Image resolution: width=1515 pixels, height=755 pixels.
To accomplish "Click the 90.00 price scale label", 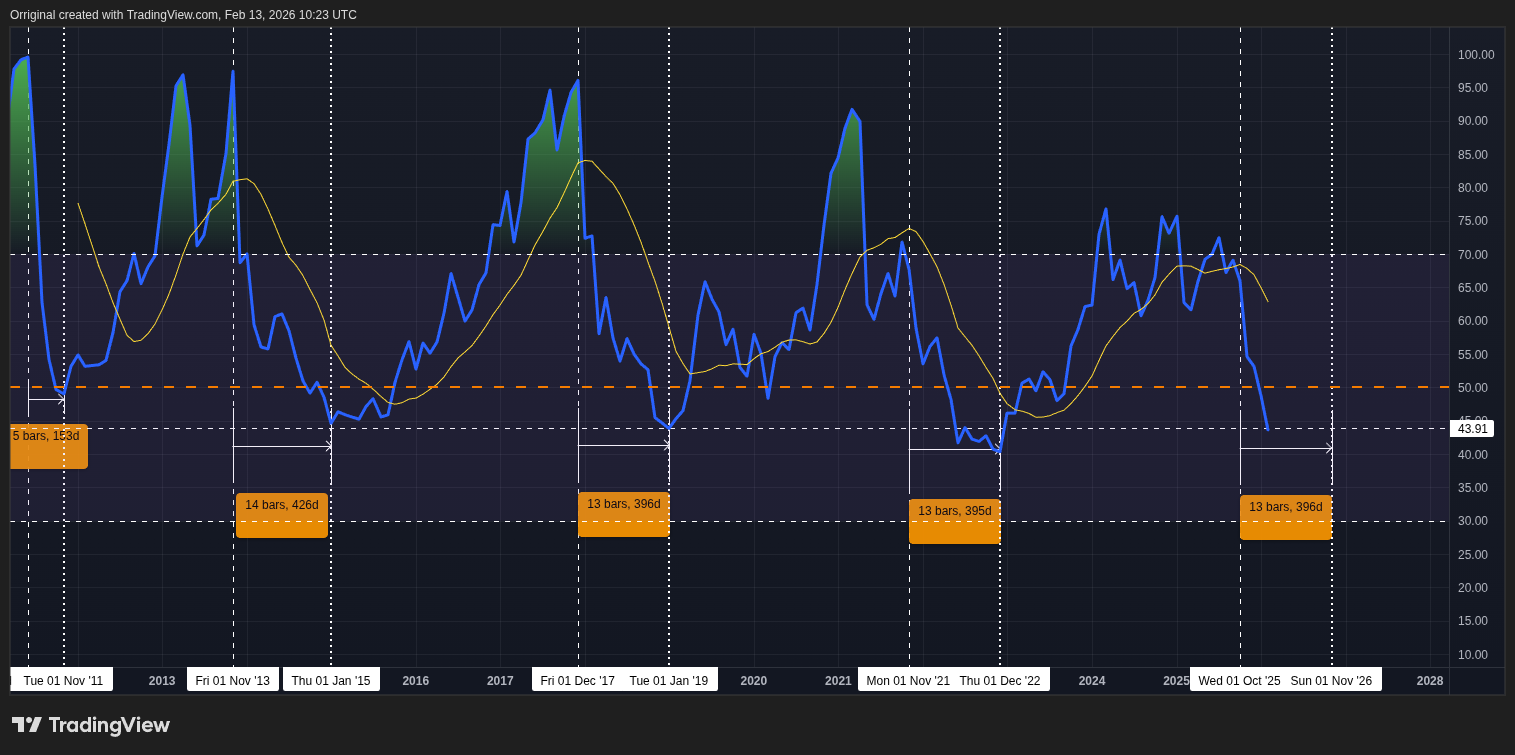I will [x=1473, y=121].
